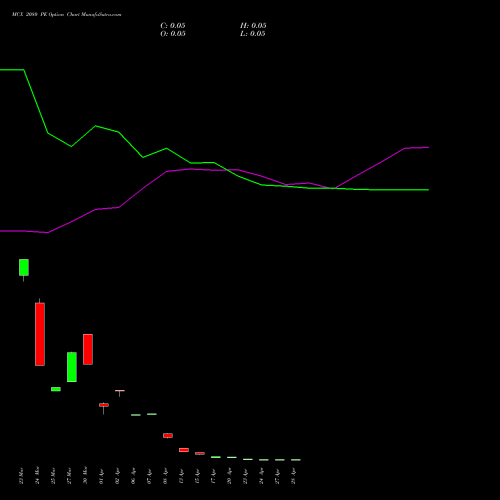Select the 'O: 0.05' open value

pyautogui.click(x=173, y=34)
